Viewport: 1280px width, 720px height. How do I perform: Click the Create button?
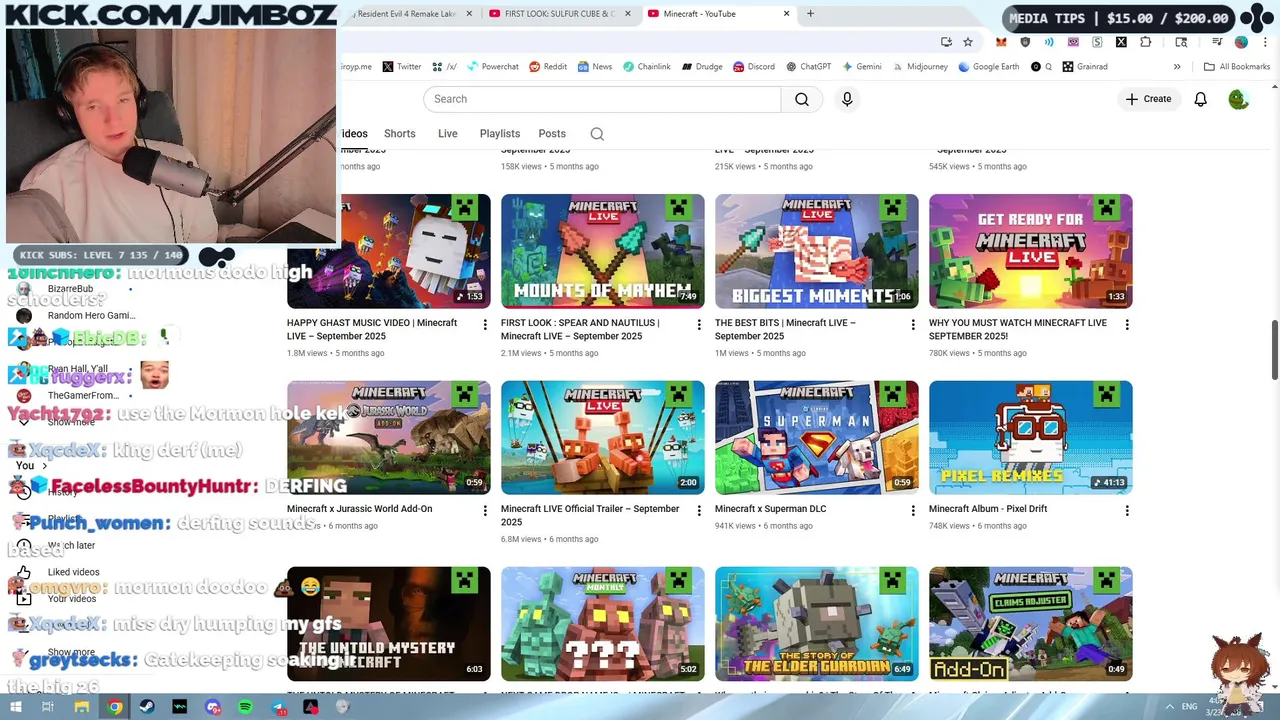[1148, 99]
